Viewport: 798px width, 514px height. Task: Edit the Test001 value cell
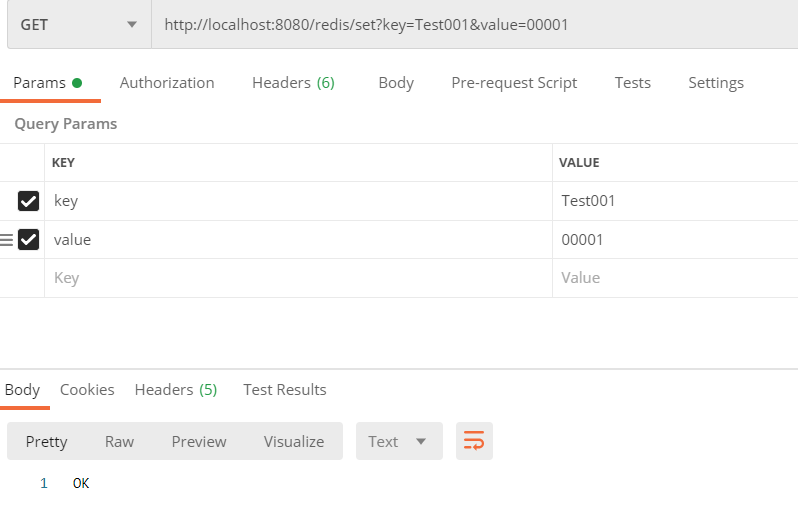coord(675,201)
